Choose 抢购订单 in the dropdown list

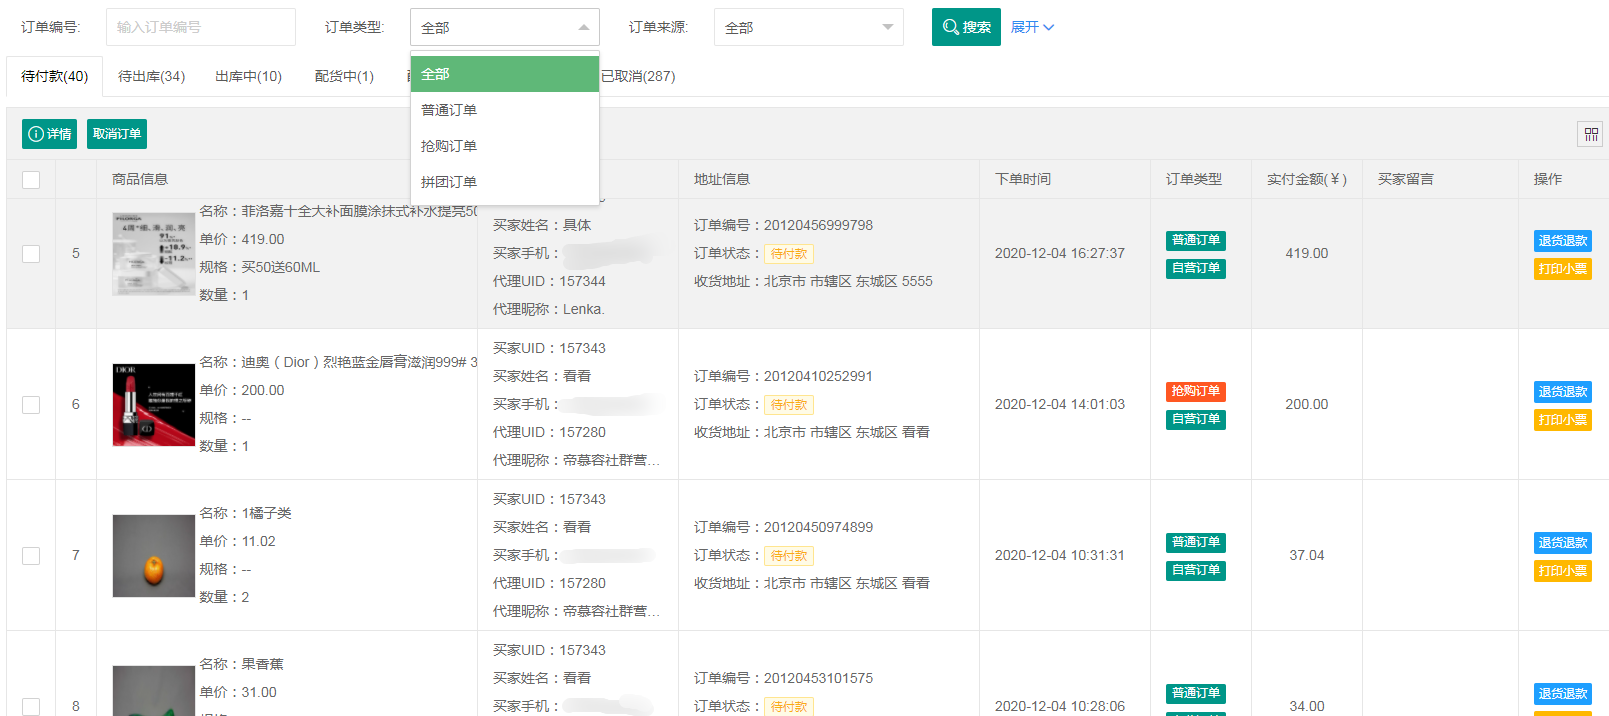coord(505,146)
